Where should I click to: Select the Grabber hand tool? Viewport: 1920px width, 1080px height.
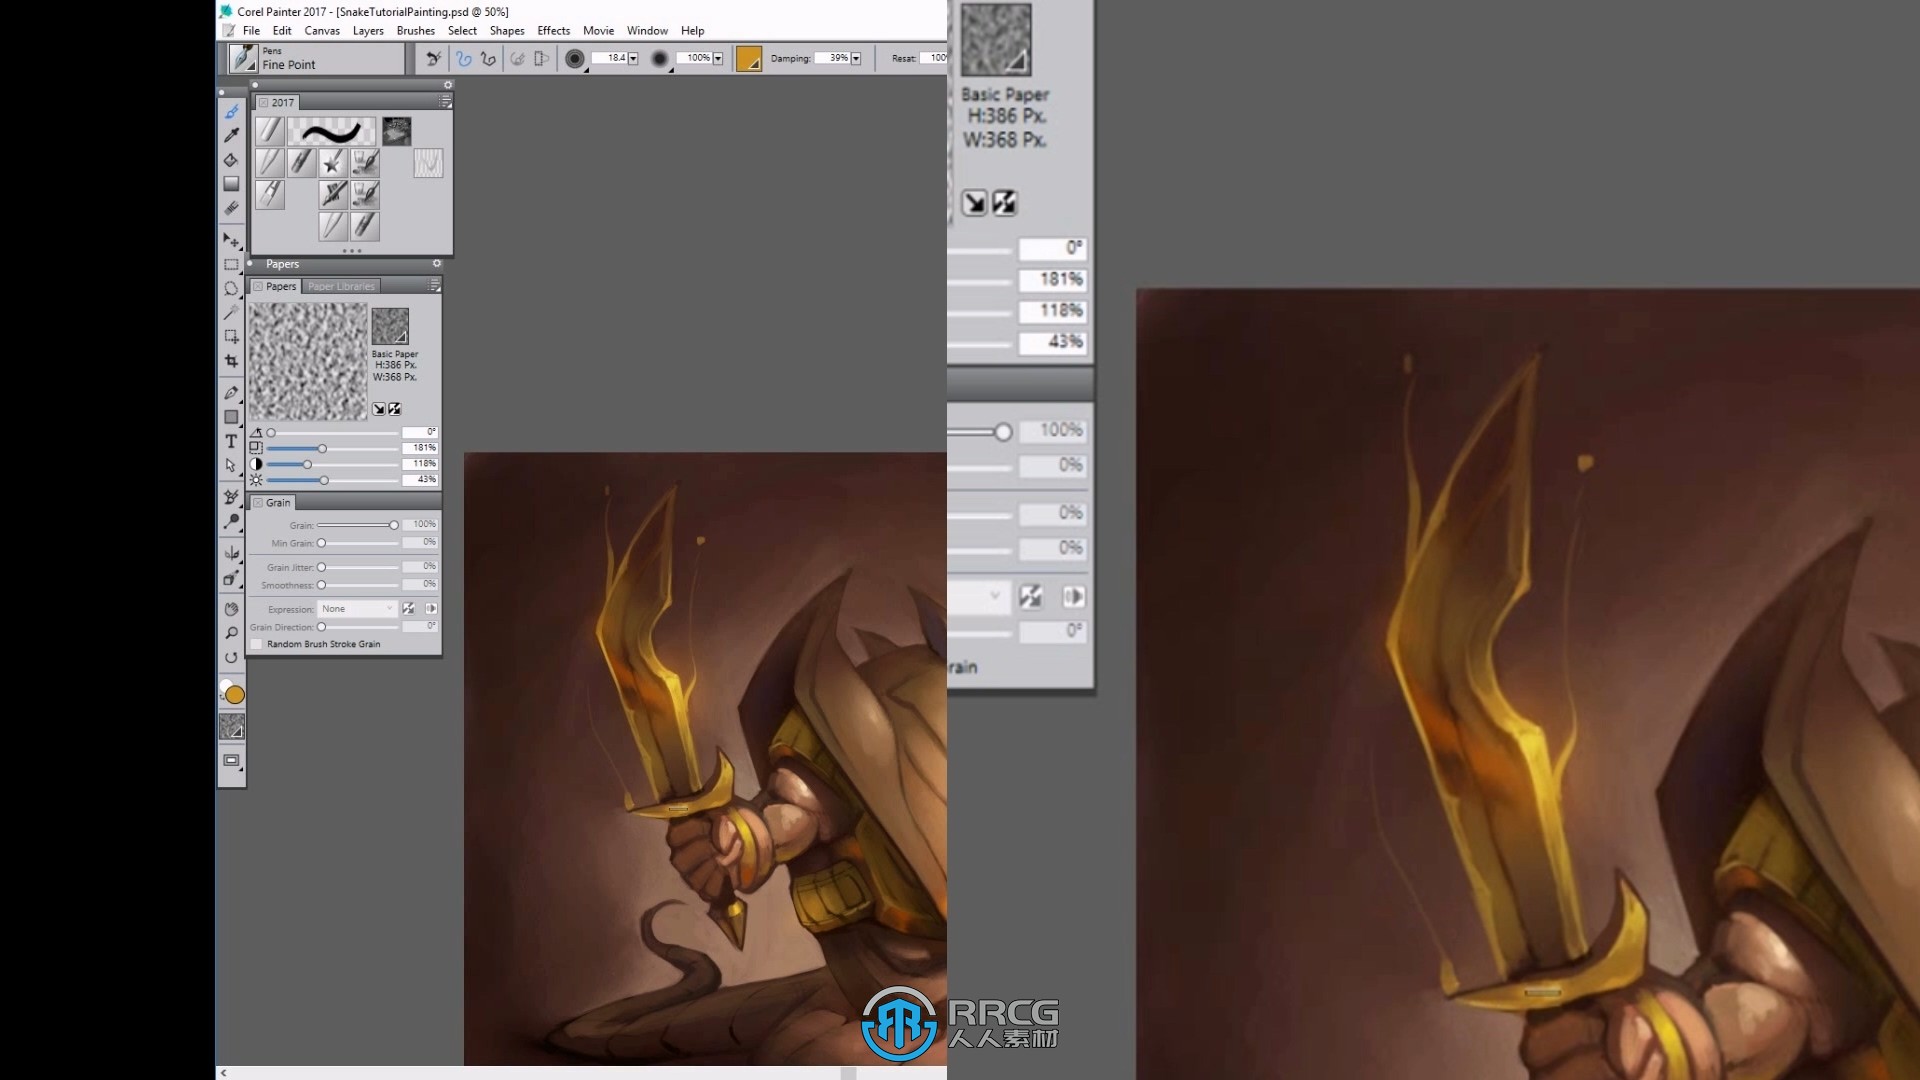click(232, 609)
